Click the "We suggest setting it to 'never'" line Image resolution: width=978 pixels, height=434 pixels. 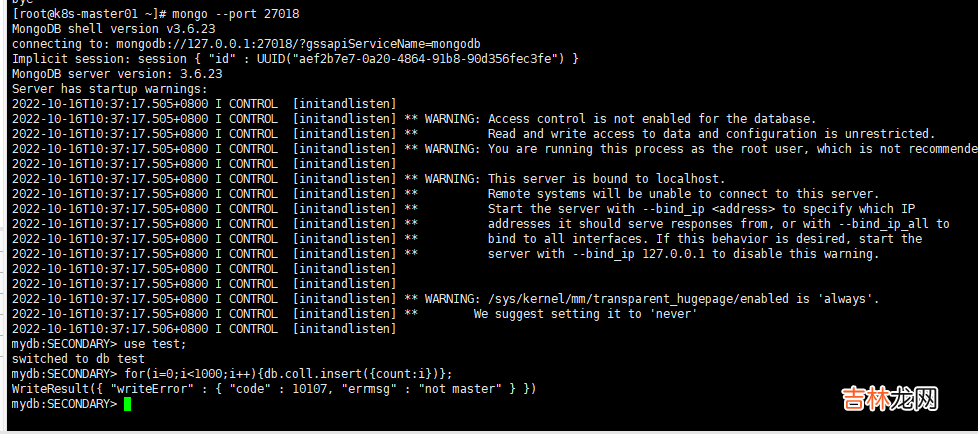585,314
